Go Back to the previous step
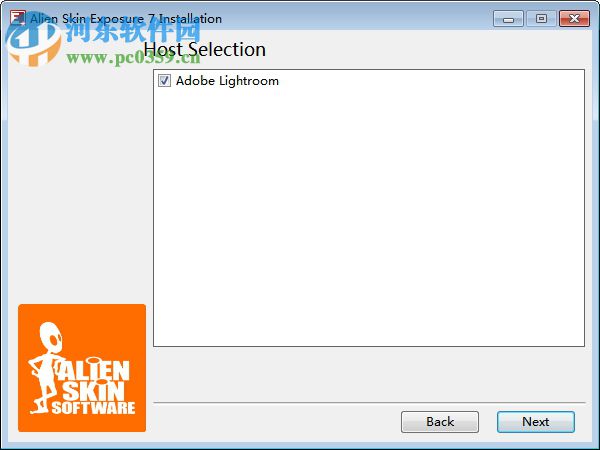 [x=440, y=422]
